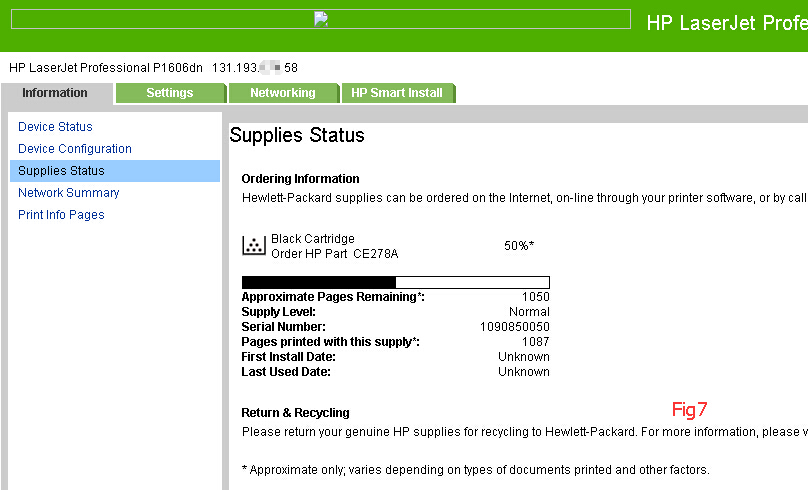The width and height of the screenshot is (808, 490).
Task: Open Device Configuration link
Action: 75,149
